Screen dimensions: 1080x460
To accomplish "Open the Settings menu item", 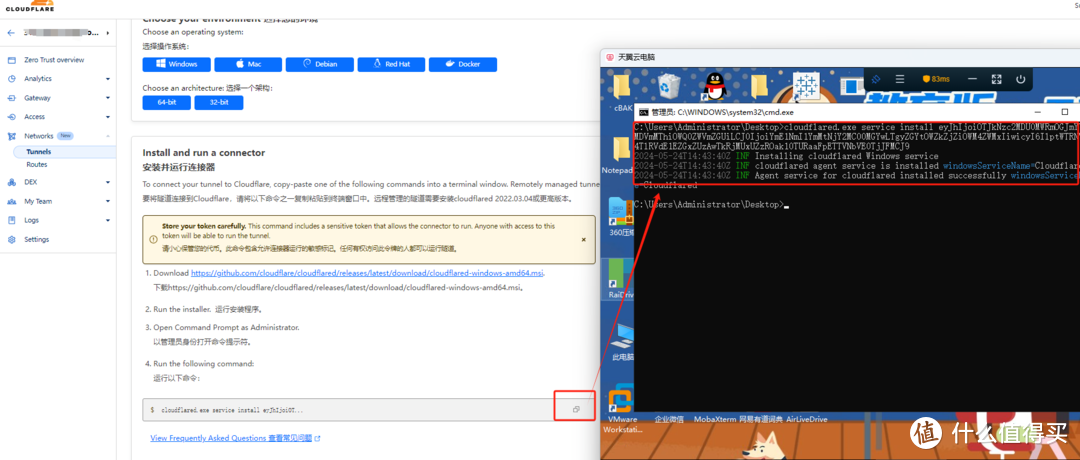I will (37, 240).
